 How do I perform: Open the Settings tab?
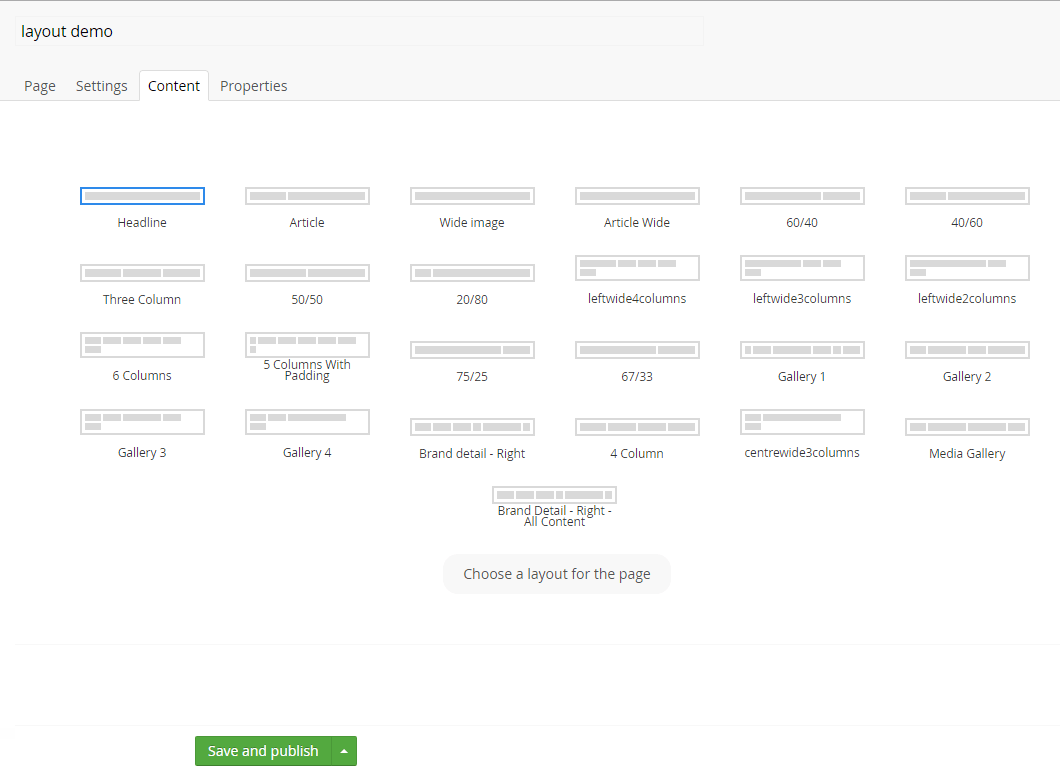tap(101, 86)
